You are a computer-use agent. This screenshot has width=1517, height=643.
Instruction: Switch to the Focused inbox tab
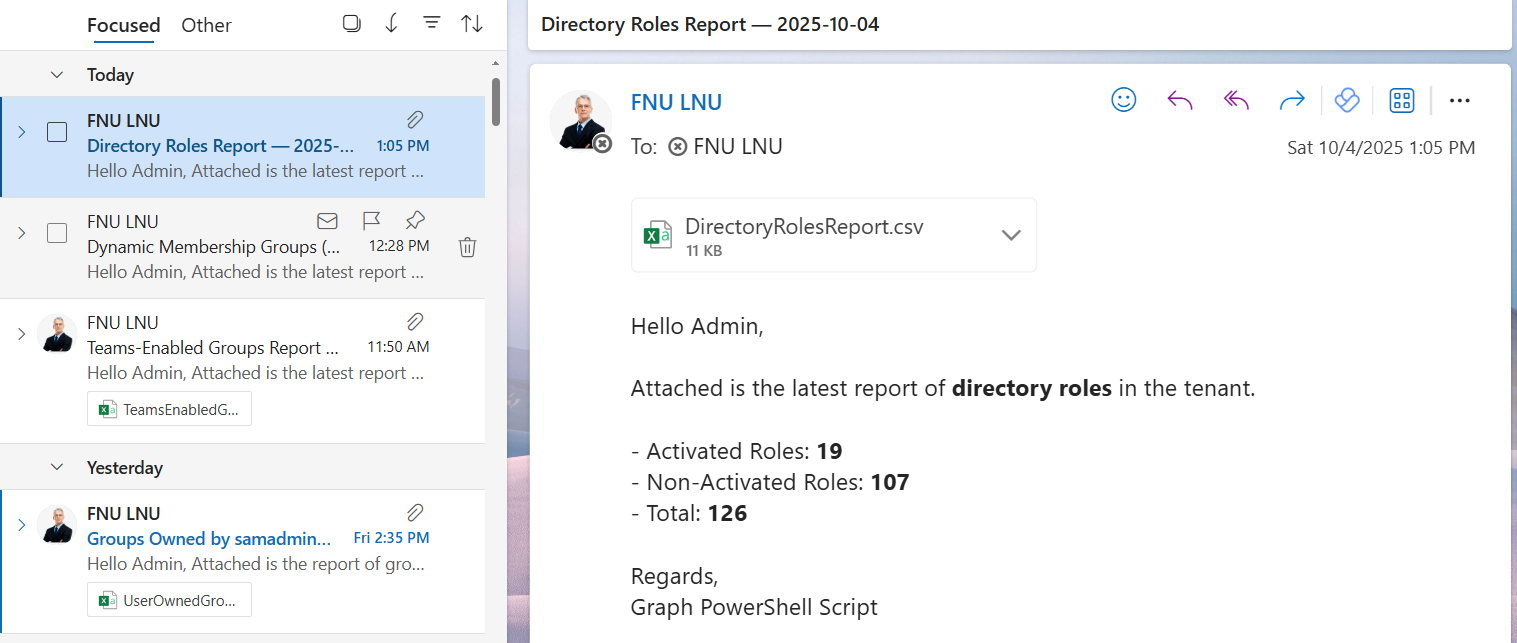tap(123, 25)
